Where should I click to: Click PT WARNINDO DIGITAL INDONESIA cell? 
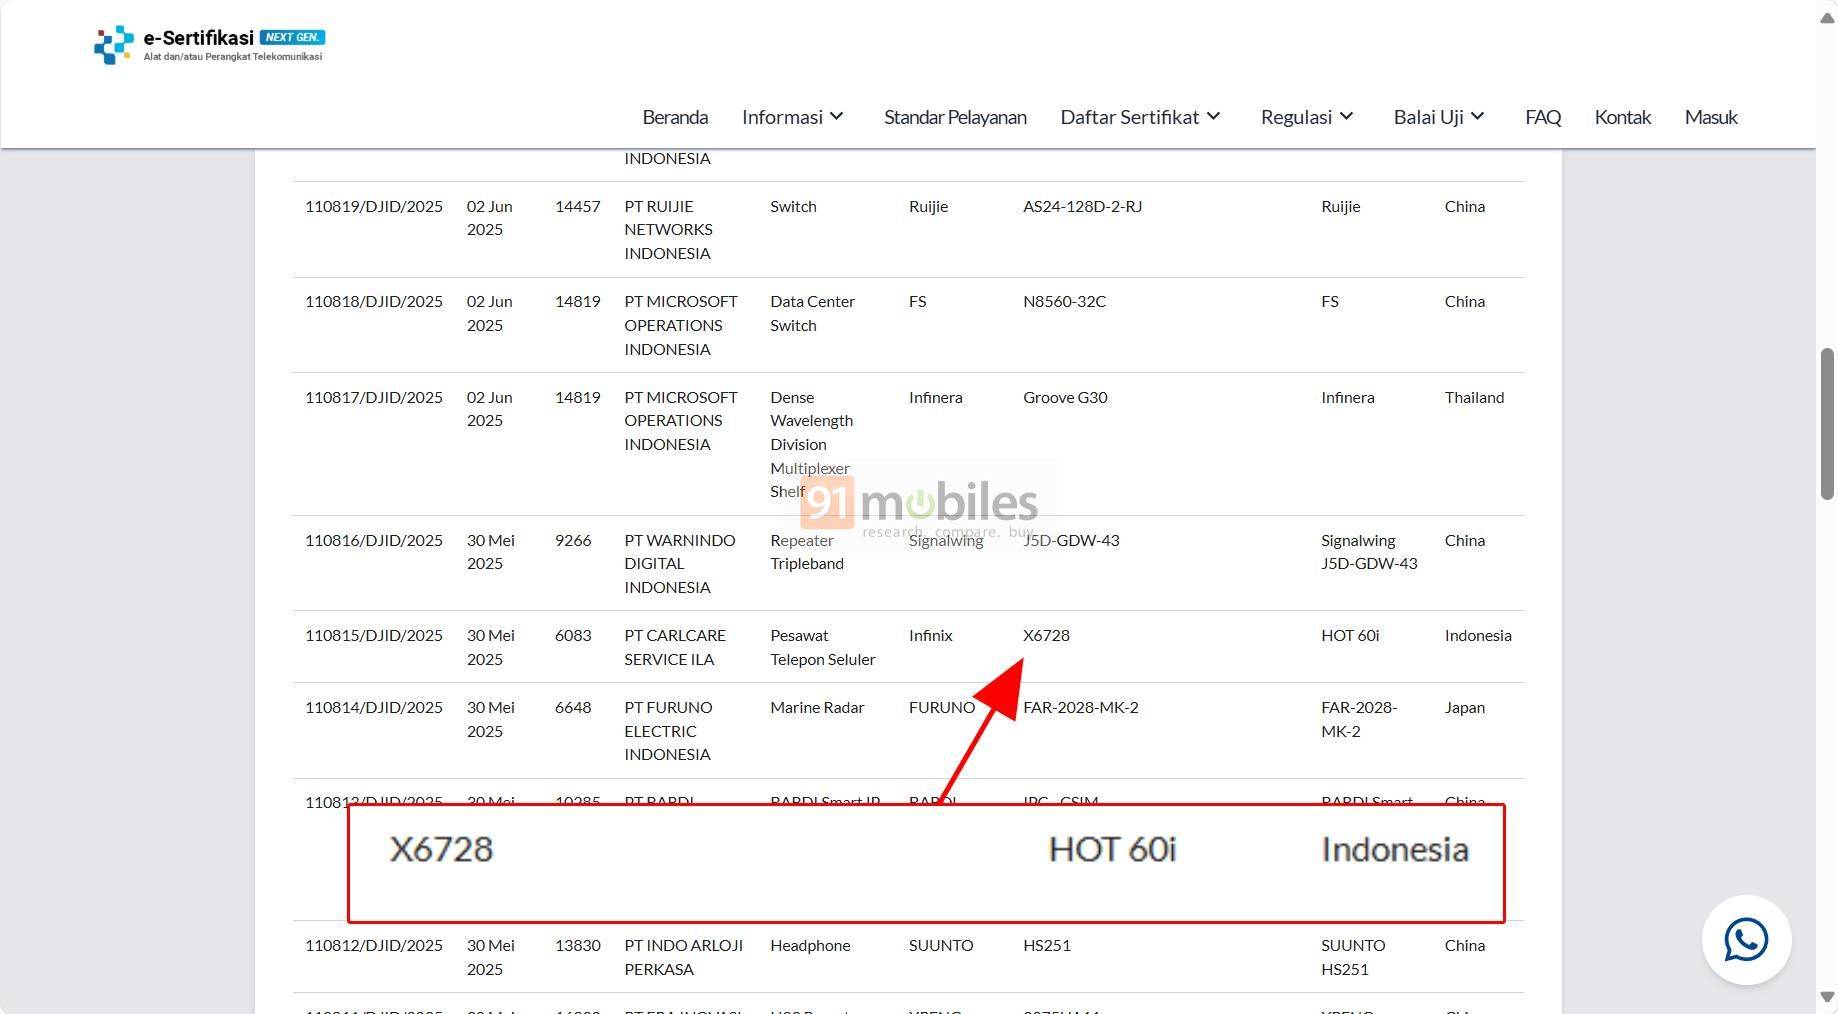click(x=680, y=563)
